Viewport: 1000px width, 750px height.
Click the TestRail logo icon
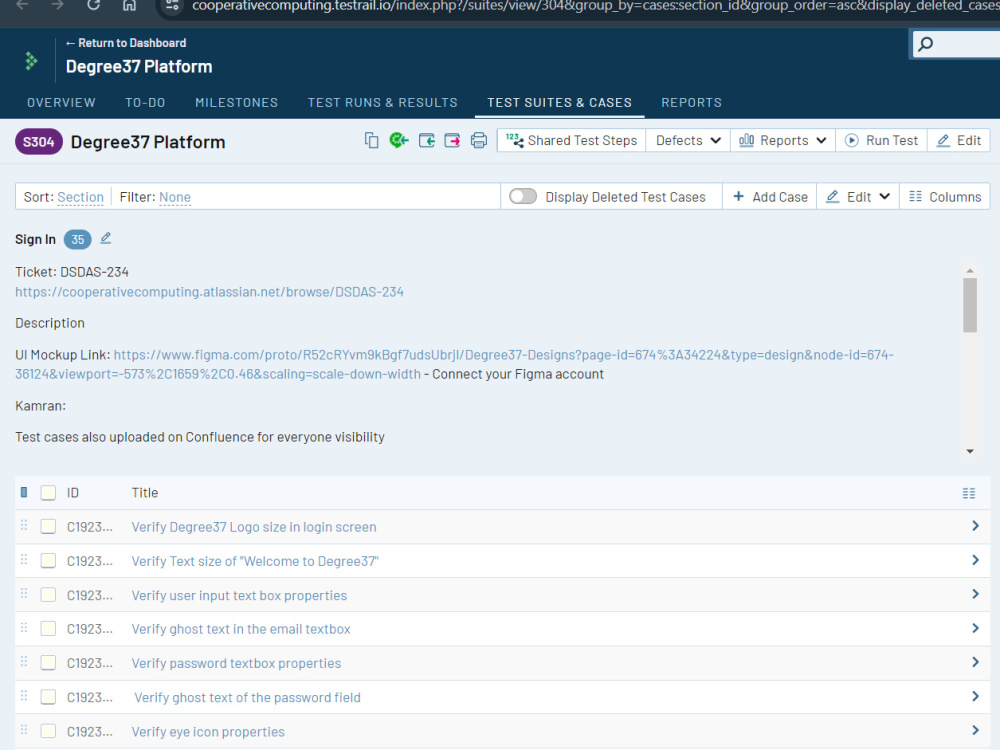click(31, 61)
